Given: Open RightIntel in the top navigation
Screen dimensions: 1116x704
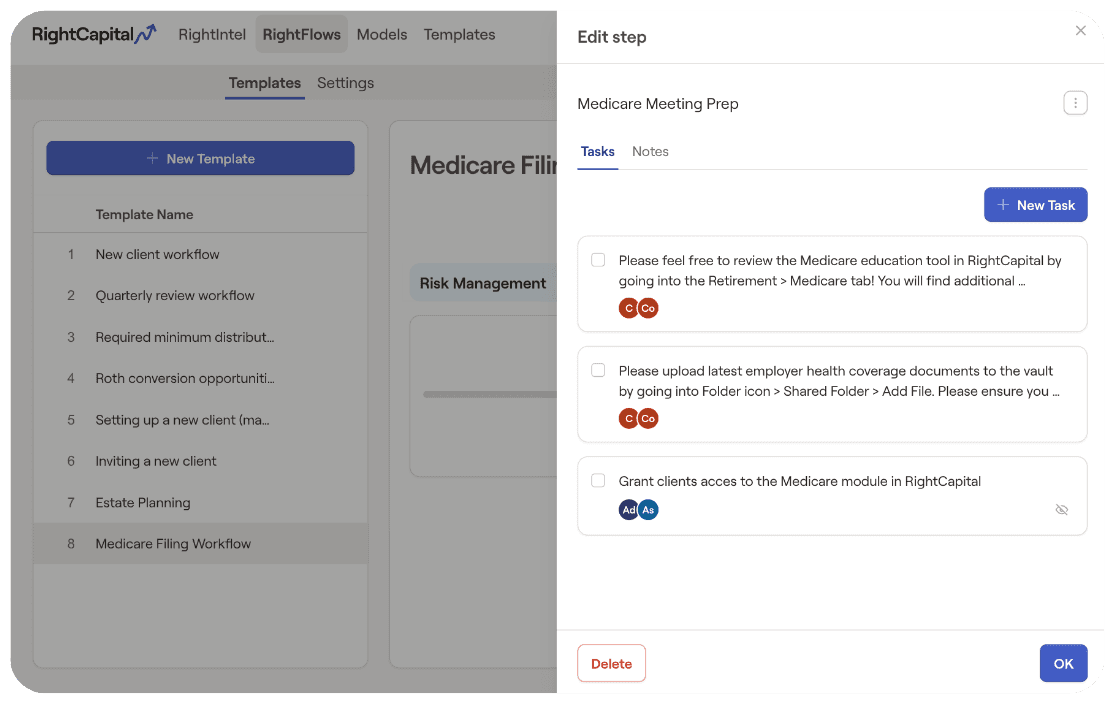Looking at the screenshot, I should click(x=211, y=34).
